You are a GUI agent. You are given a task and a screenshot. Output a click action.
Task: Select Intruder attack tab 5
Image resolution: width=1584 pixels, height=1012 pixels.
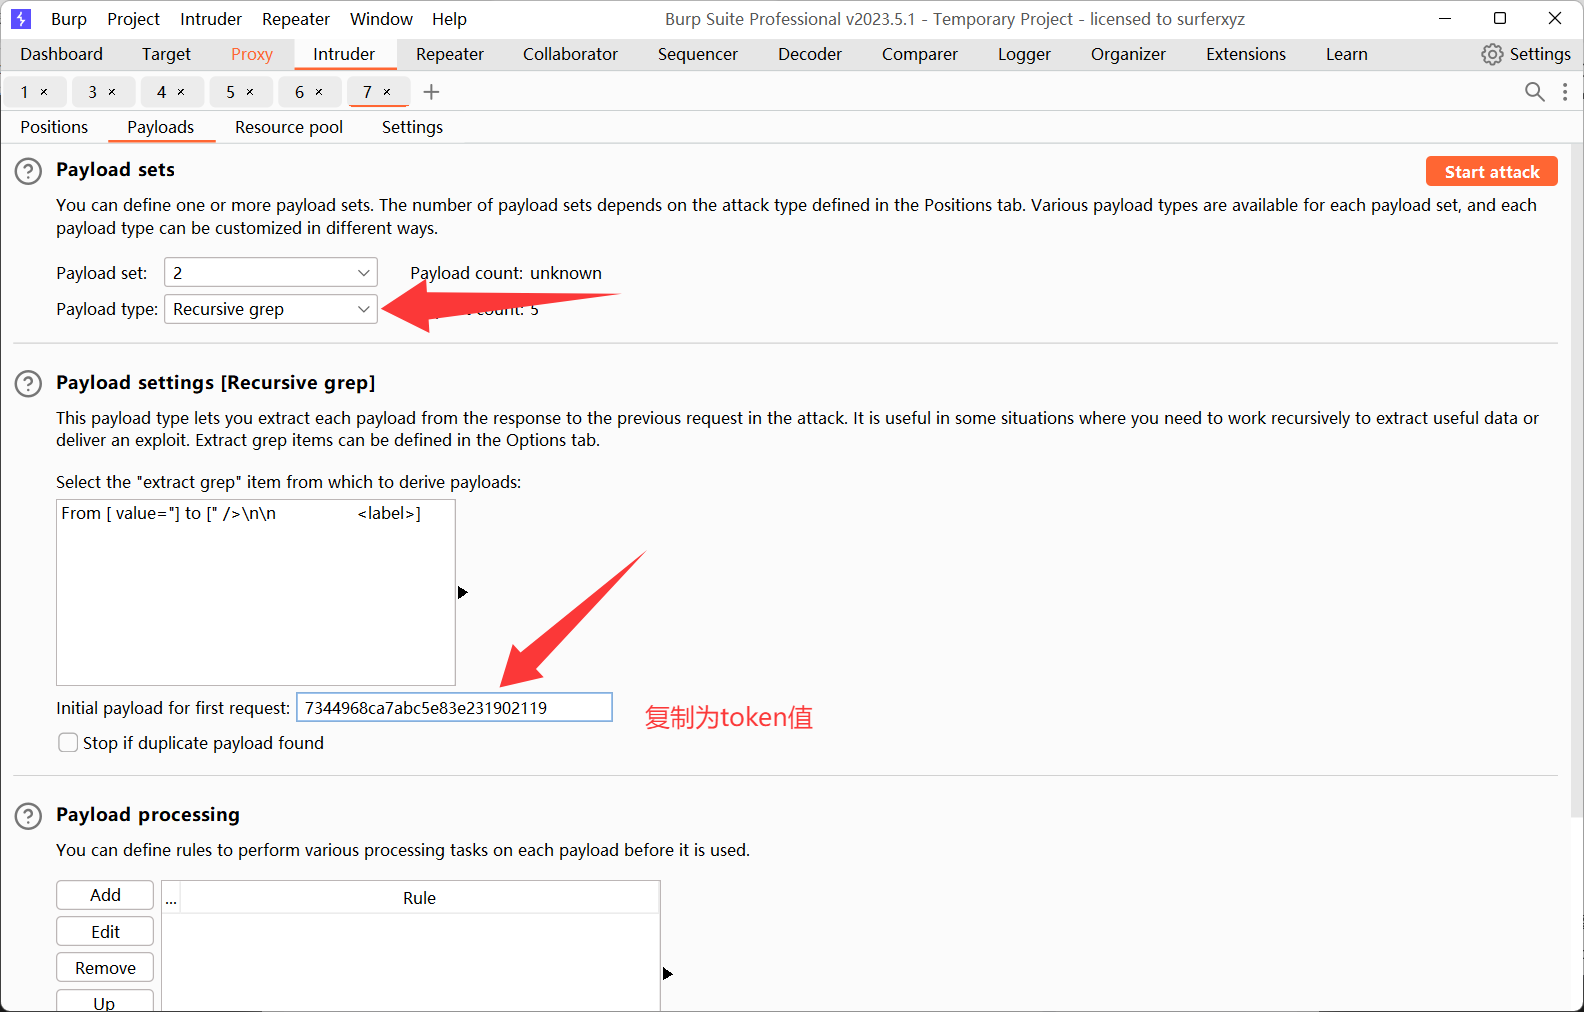[x=231, y=92]
